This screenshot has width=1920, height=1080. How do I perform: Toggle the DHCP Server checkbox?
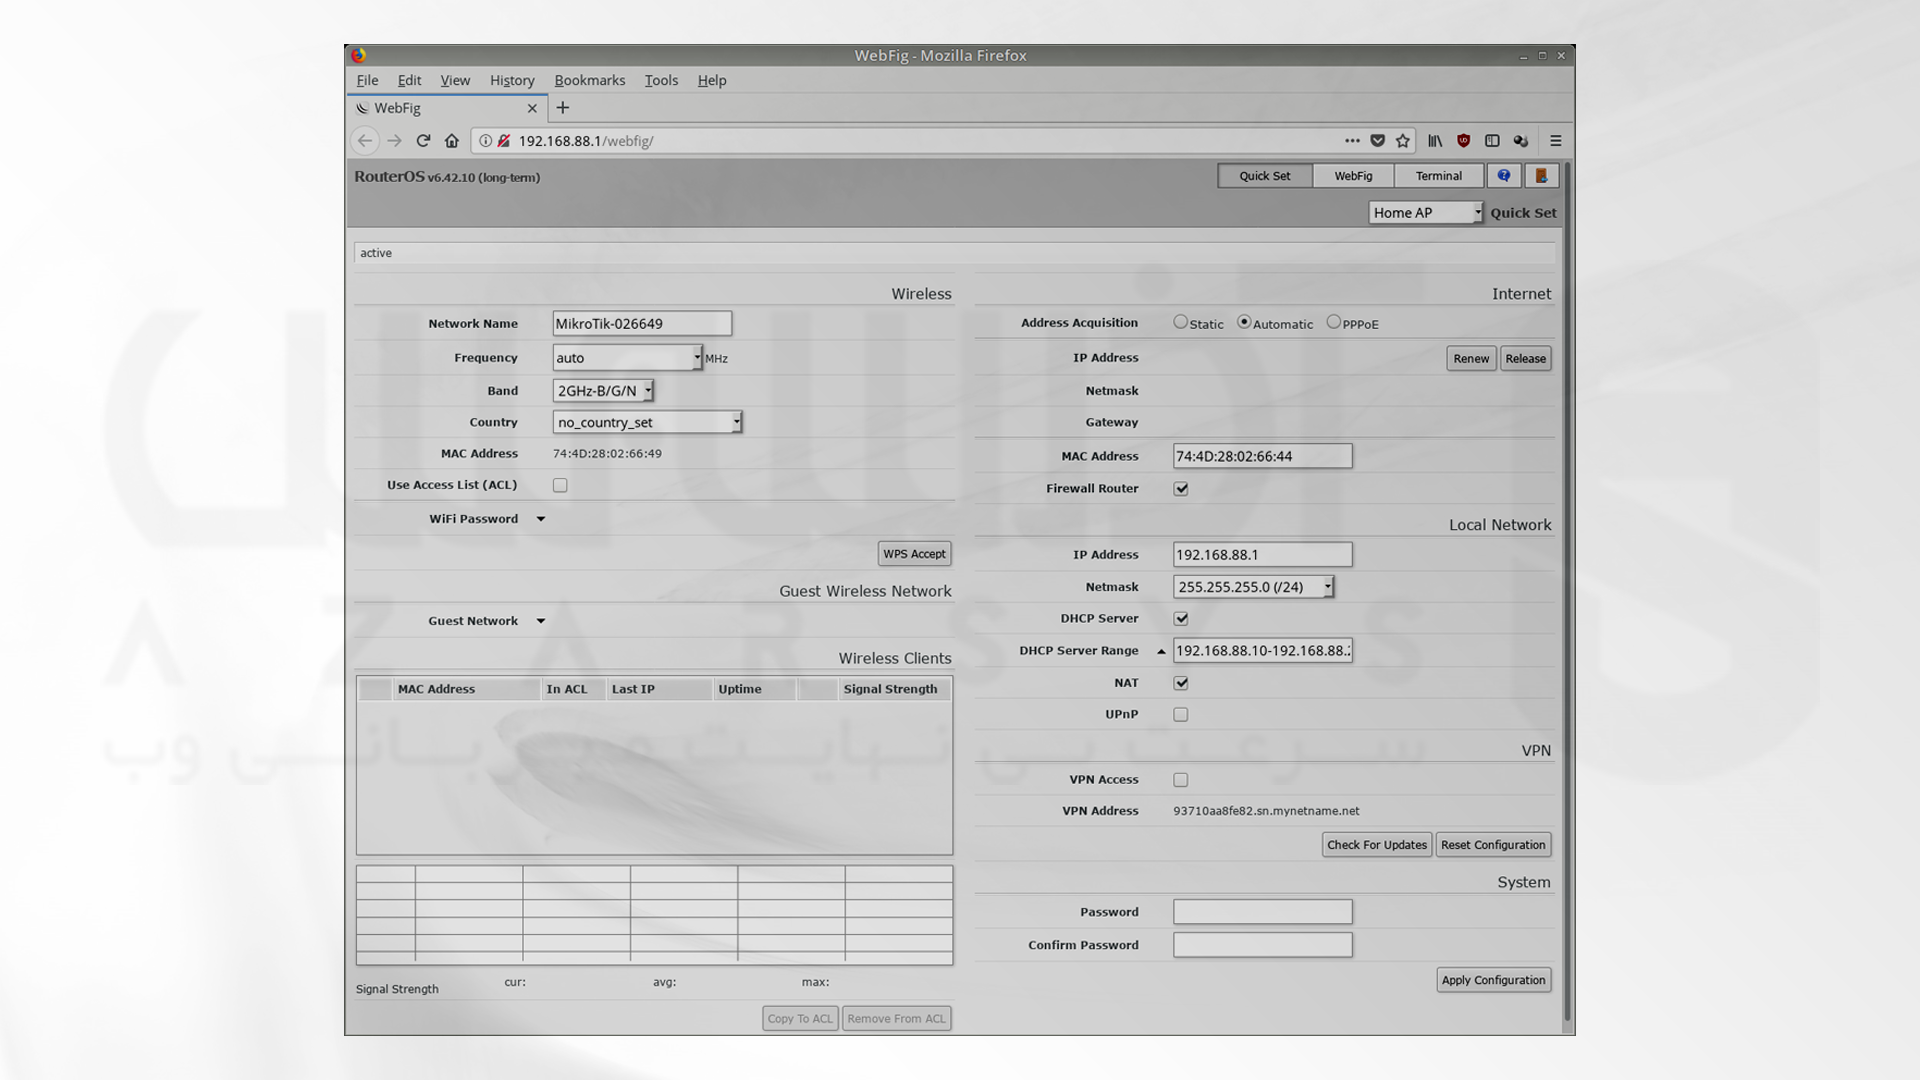click(x=1181, y=619)
